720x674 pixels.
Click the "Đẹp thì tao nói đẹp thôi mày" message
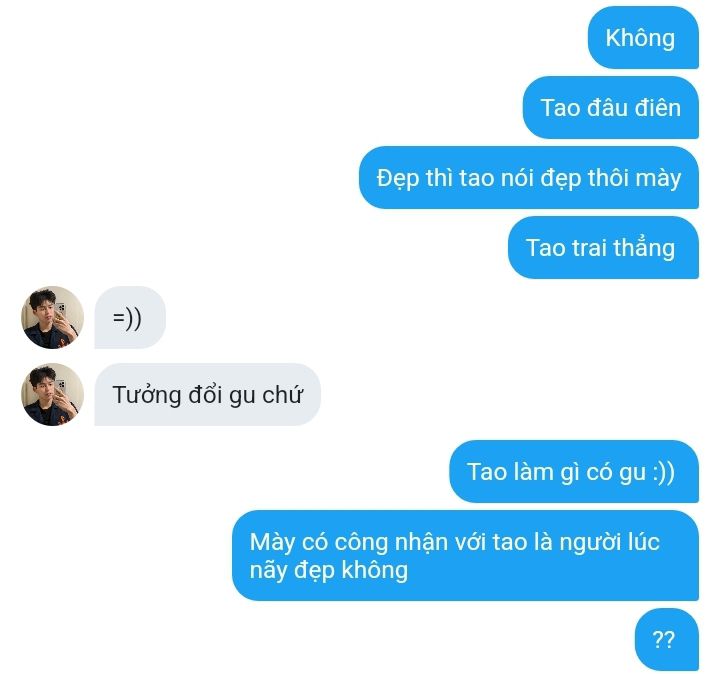coord(529,178)
